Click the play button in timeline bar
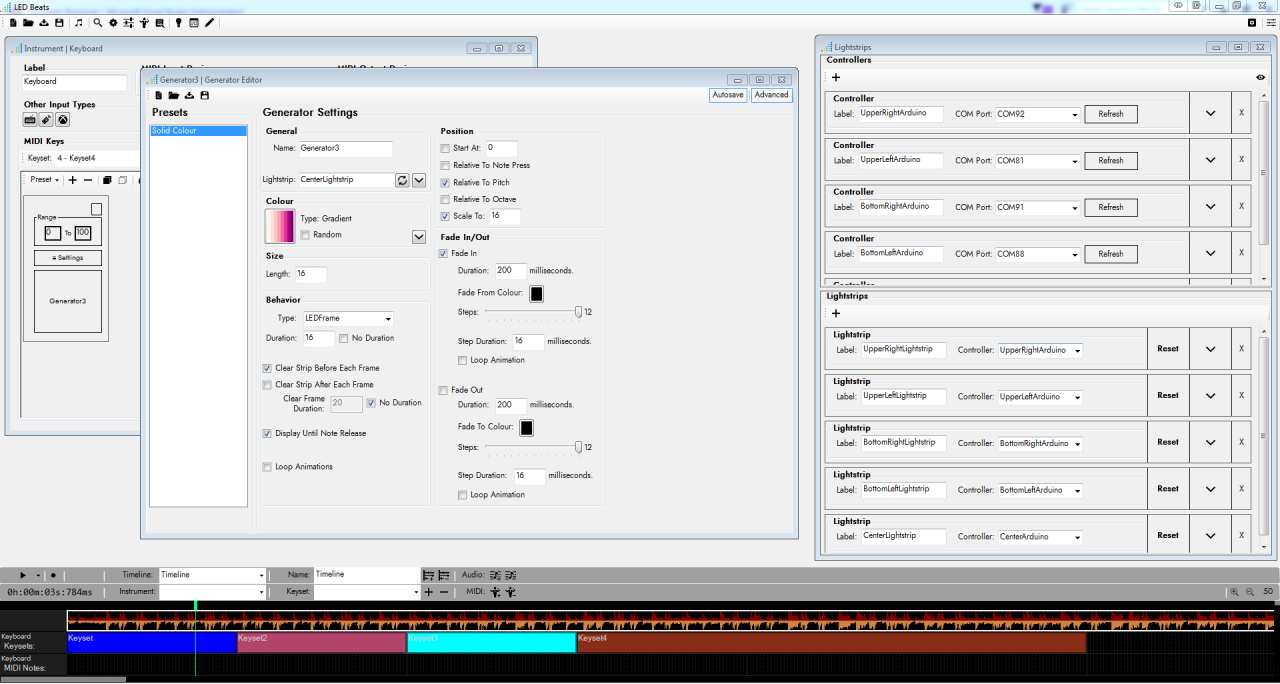 (x=23, y=575)
